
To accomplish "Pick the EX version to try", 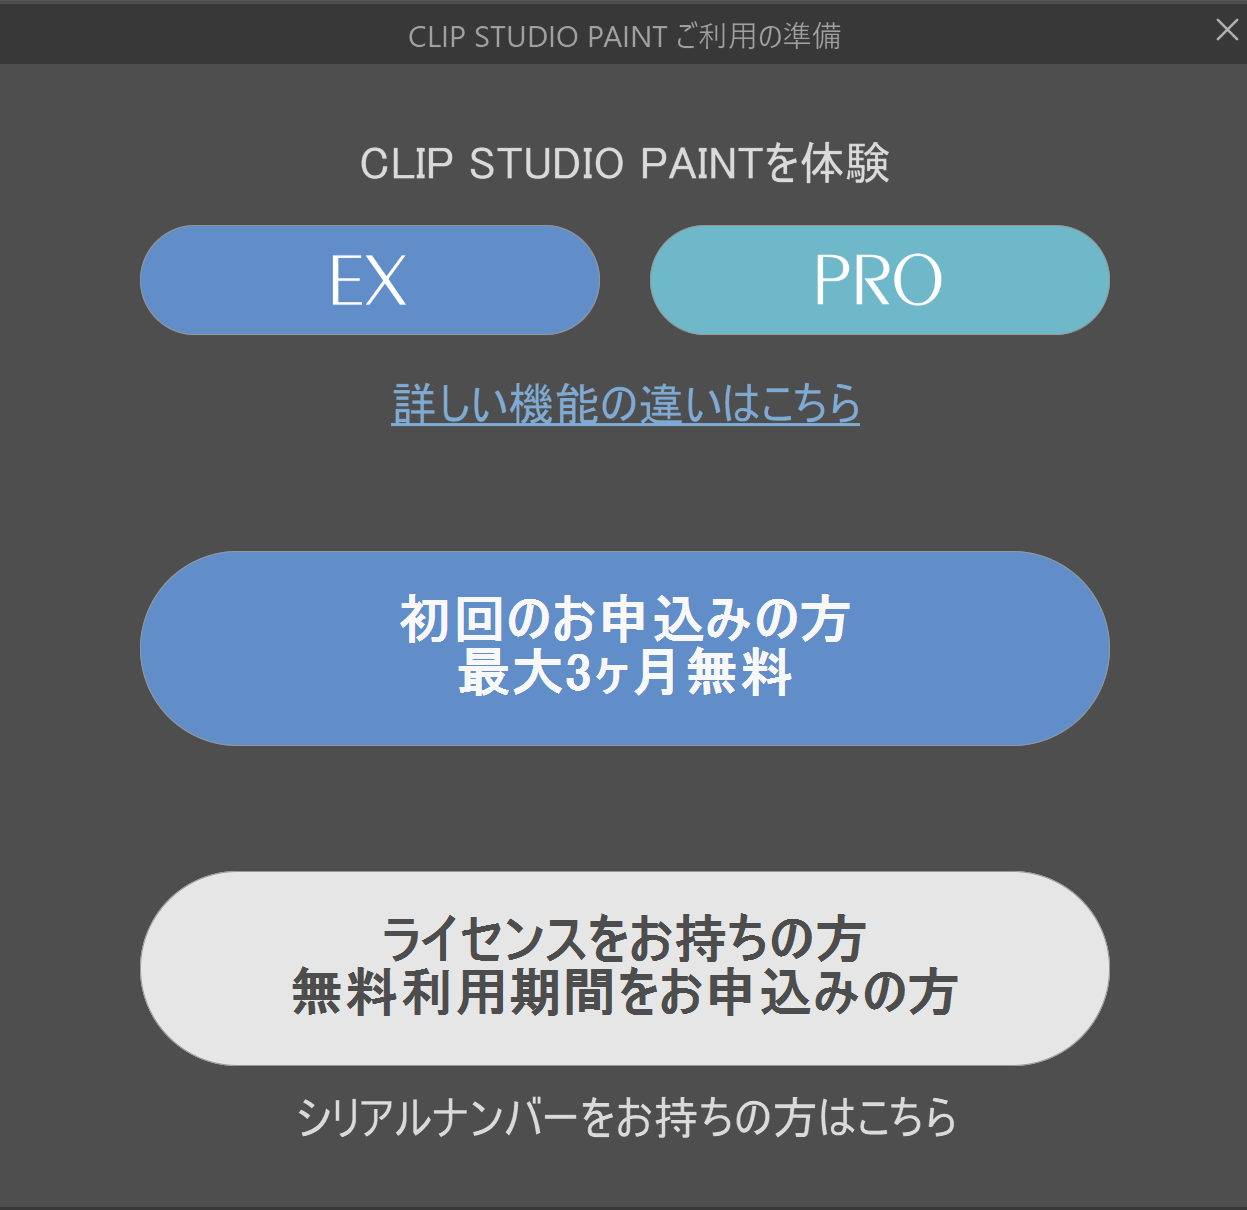I will (x=370, y=280).
